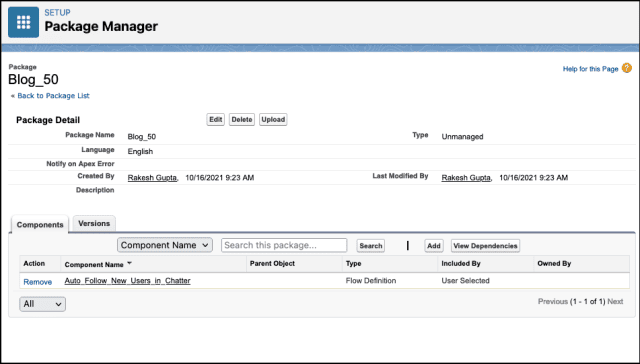Select the Flow Definition type cell
The width and height of the screenshot is (640, 364).
(x=371, y=281)
